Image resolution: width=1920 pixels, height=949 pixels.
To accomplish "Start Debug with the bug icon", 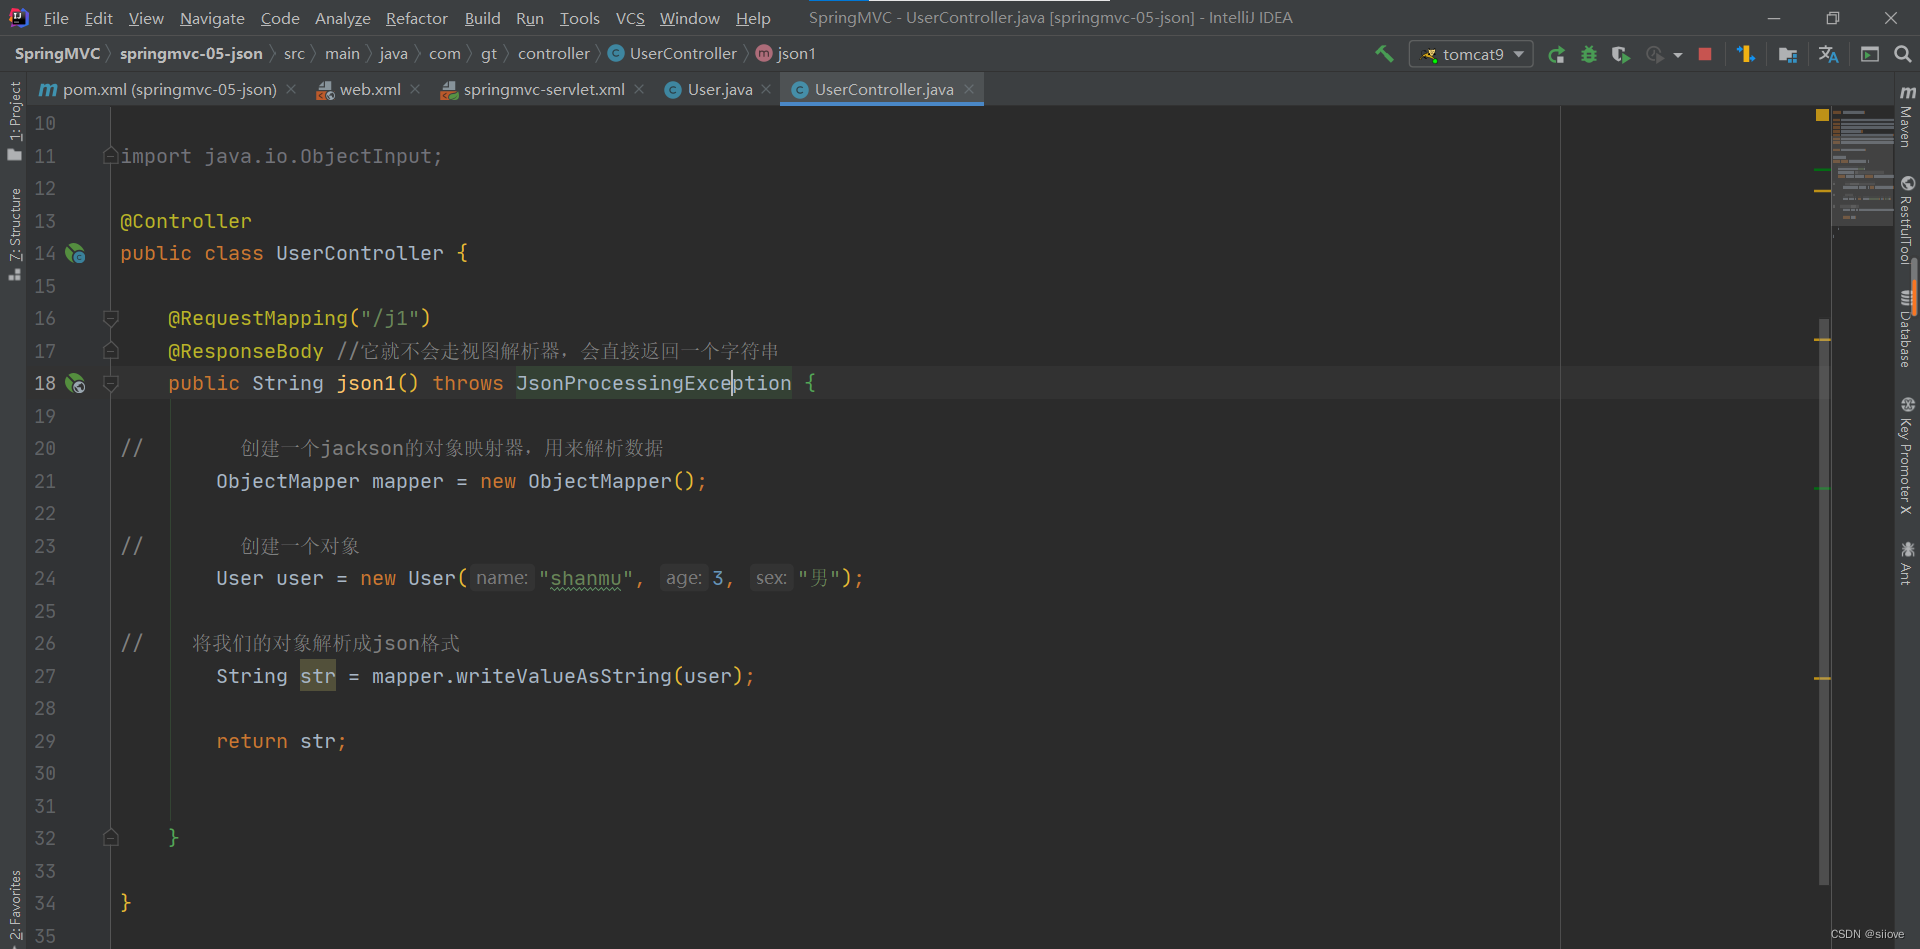I will 1589,54.
